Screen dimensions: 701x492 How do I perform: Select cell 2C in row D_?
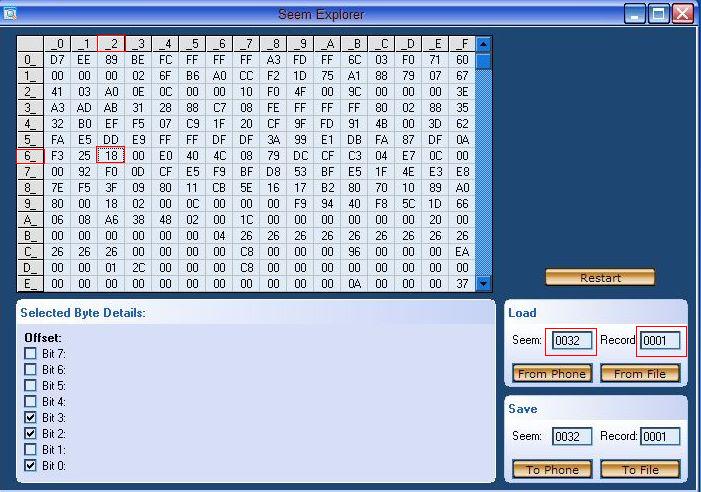138,268
